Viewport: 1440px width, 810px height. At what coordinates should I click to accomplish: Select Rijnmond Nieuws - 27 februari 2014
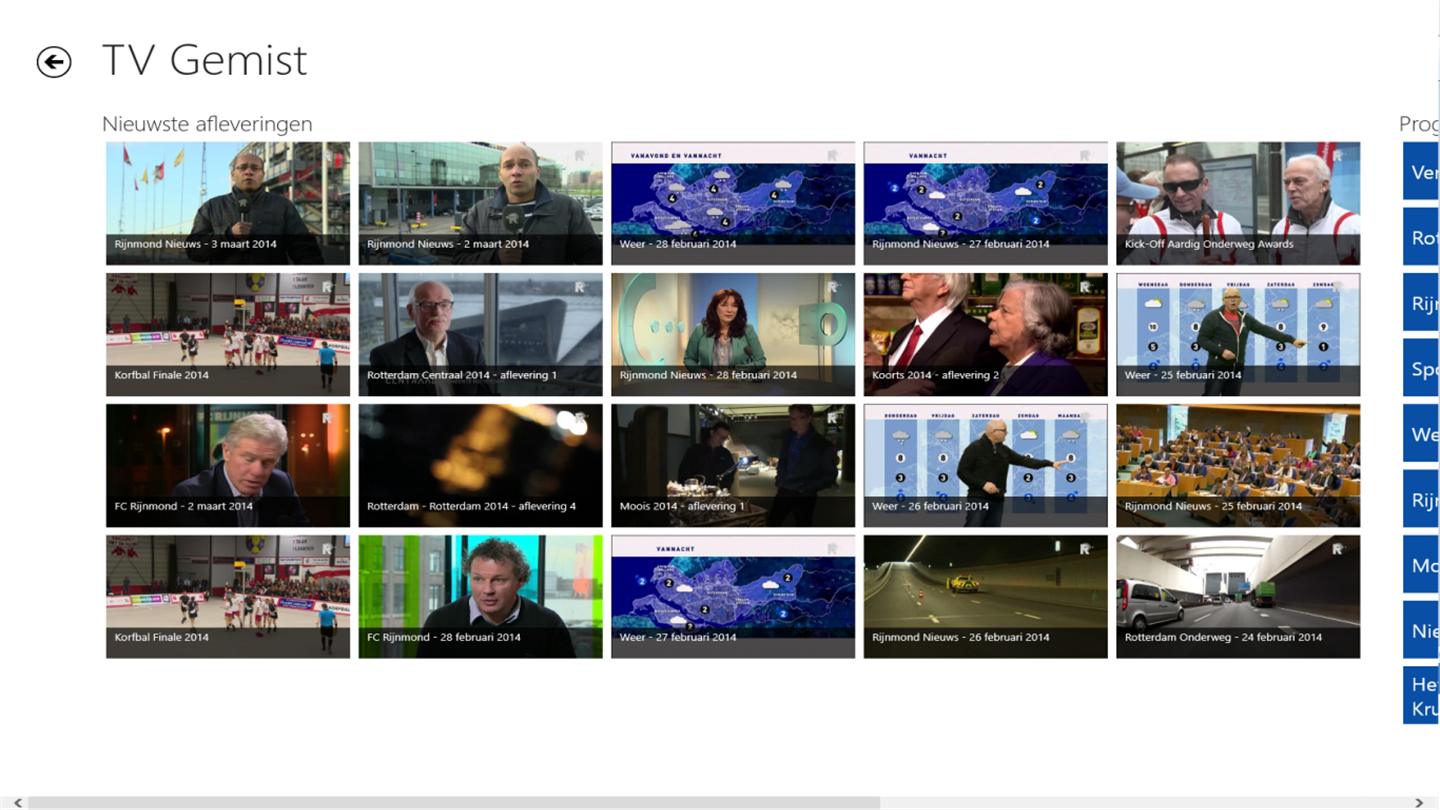pos(986,203)
